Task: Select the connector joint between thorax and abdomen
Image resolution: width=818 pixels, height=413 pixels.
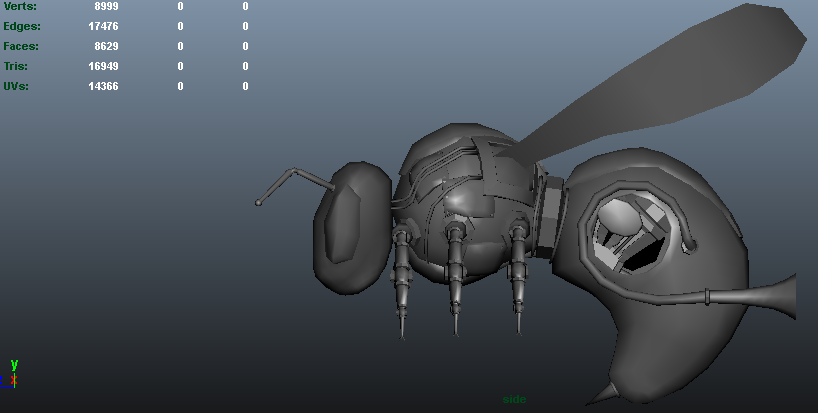Action: (549, 216)
